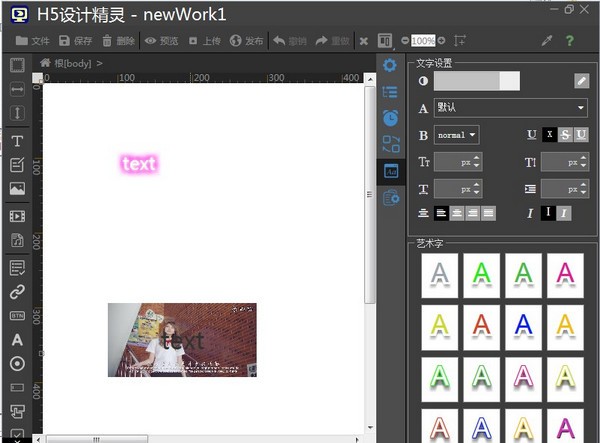
Task: Toggle underline text decoration
Action: (581, 134)
